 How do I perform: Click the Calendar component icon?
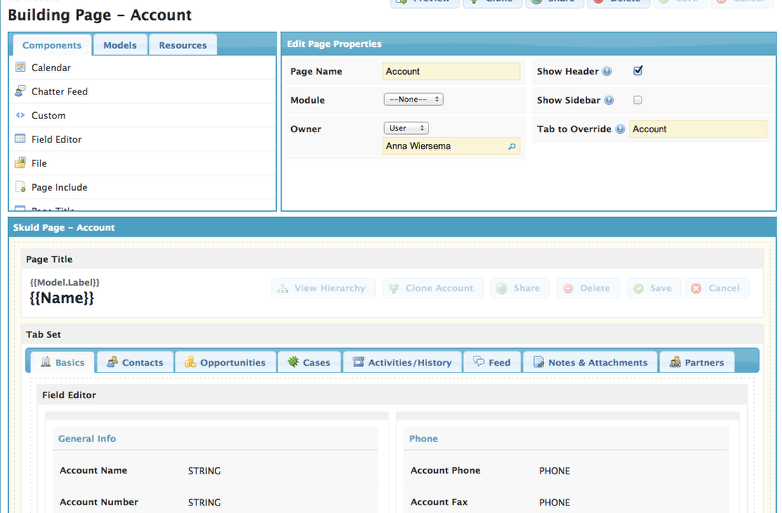[x=20, y=67]
